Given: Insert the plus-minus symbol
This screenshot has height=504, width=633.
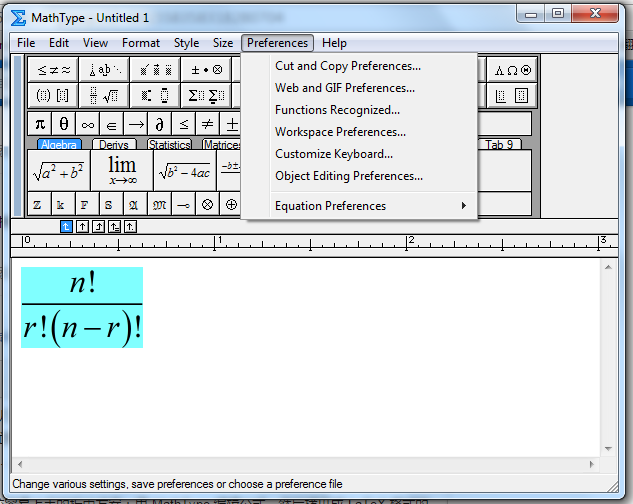Looking at the screenshot, I should pyautogui.click(x=231, y=124).
